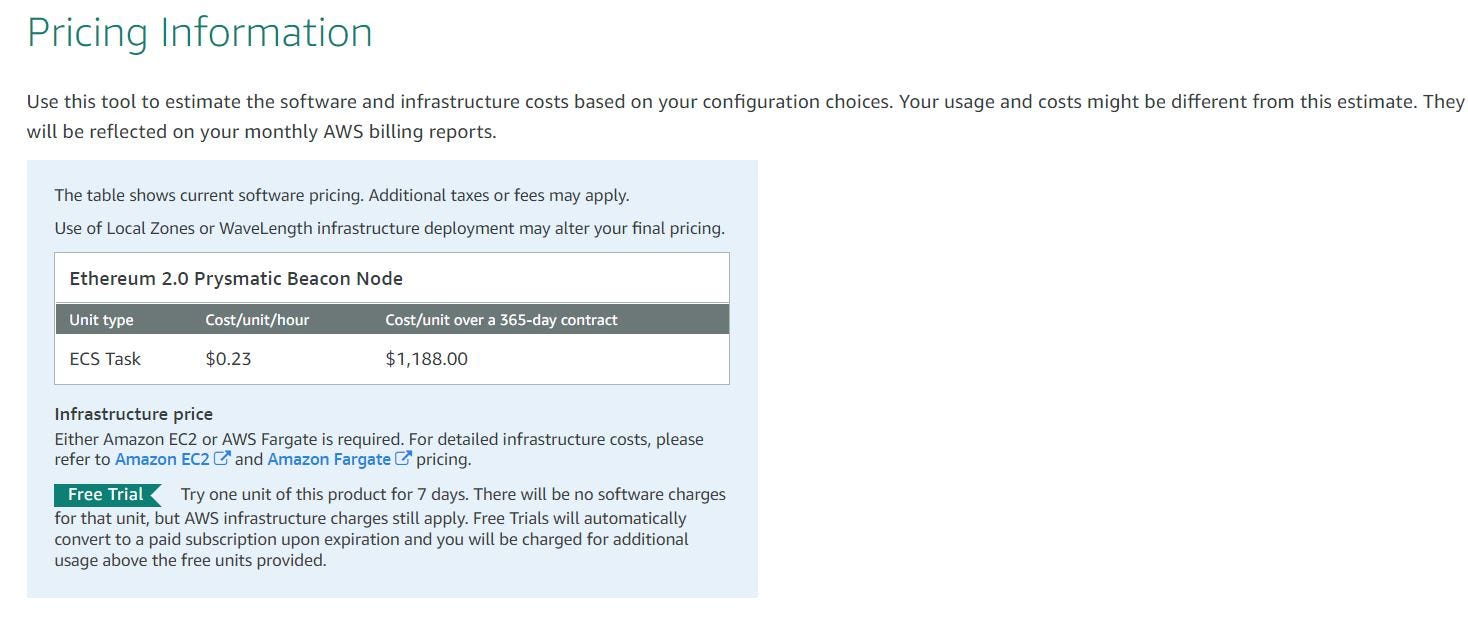
Task: Click the $0.23 hourly cost value
Action: [228, 358]
